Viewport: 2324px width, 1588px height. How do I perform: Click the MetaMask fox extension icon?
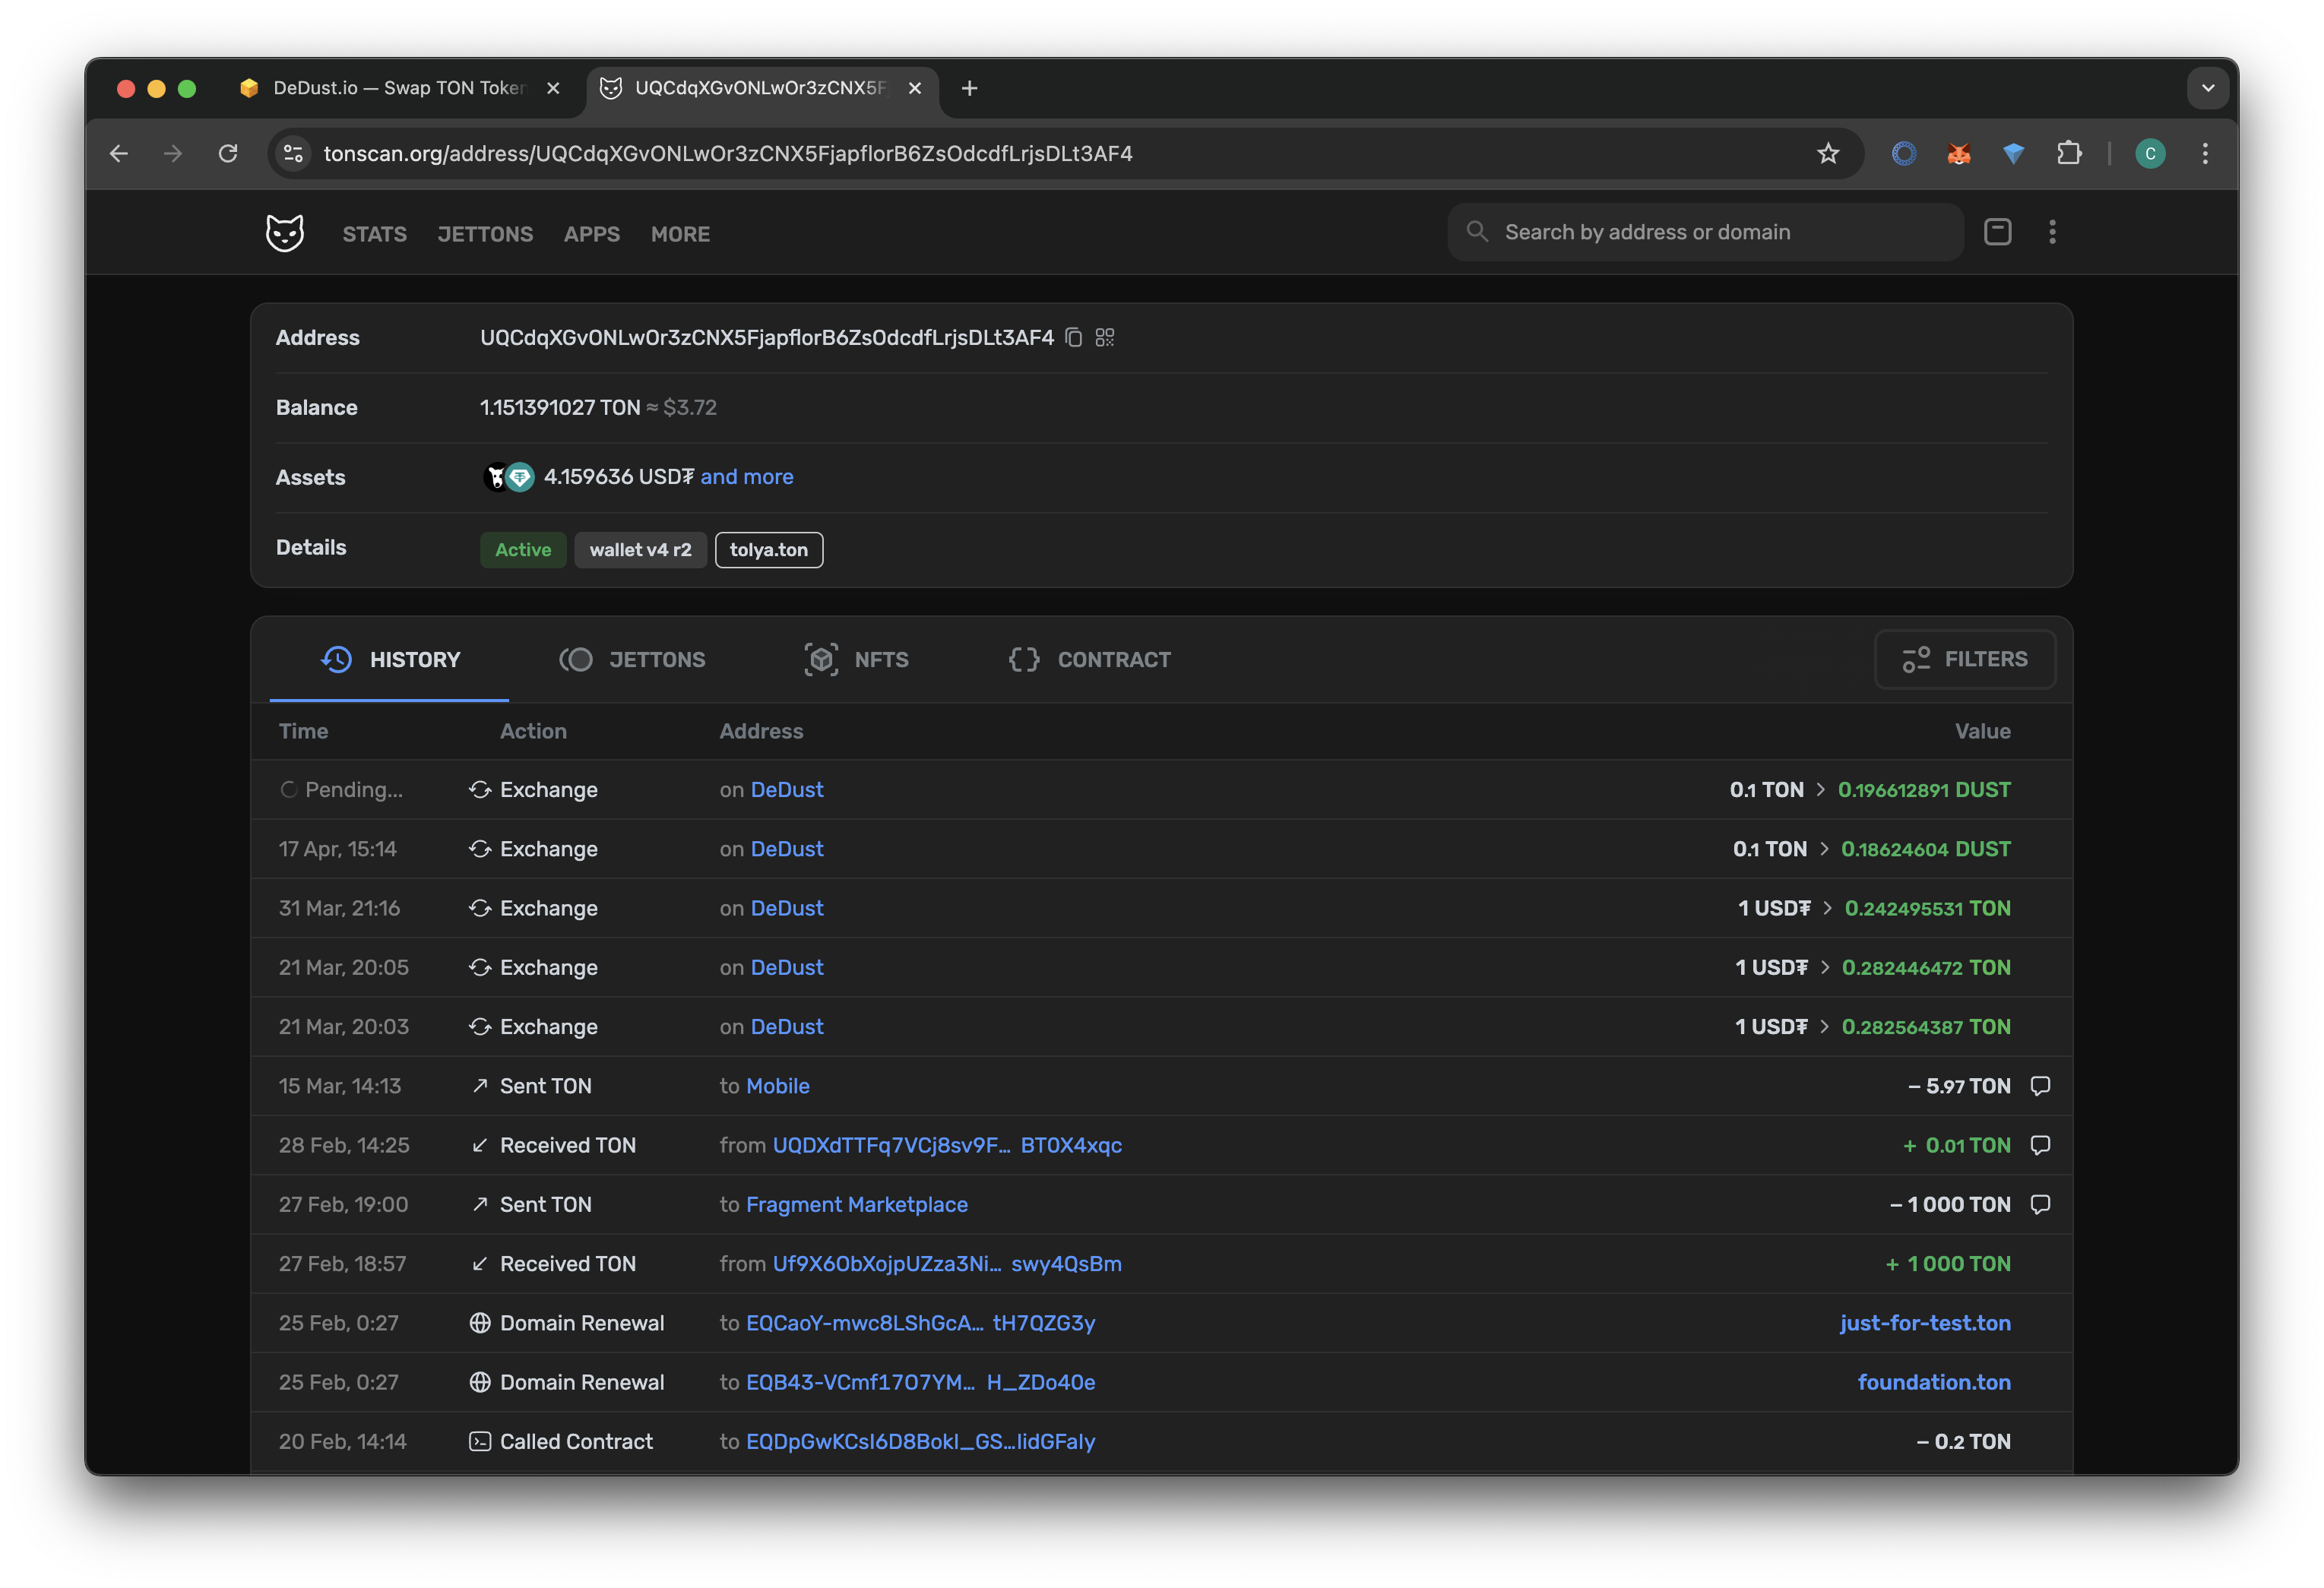pos(1958,153)
